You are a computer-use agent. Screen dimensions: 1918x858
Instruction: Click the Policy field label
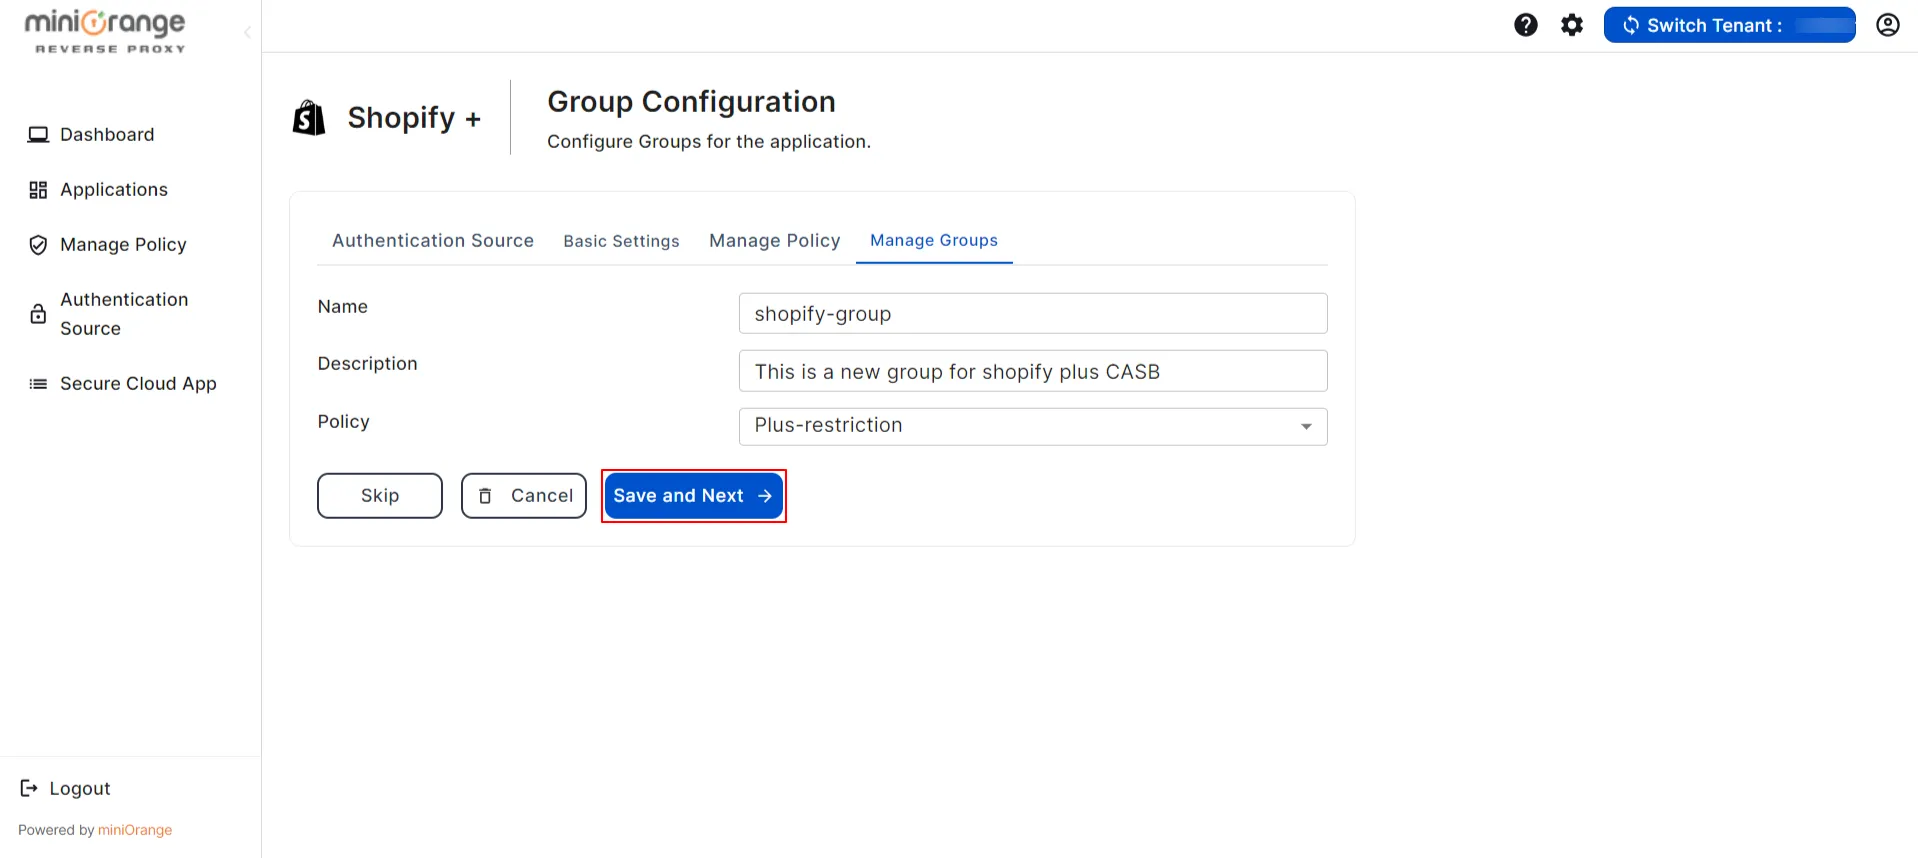point(344,422)
